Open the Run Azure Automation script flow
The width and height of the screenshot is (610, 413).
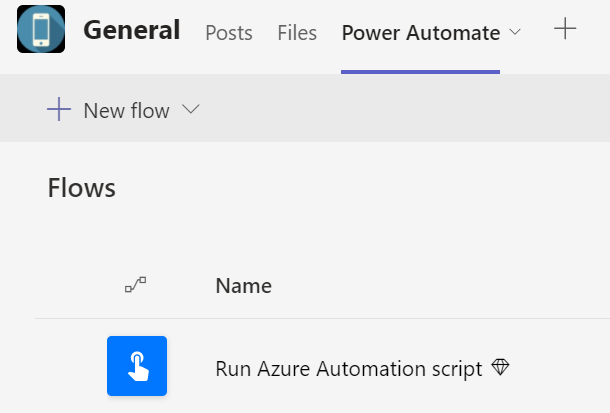(349, 369)
